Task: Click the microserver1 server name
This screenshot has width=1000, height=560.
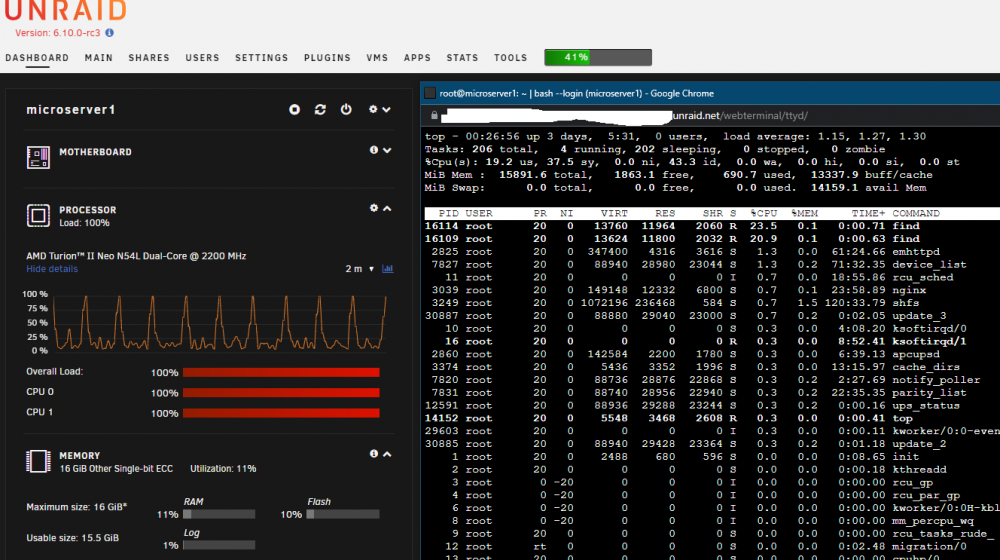Action: coord(71,110)
